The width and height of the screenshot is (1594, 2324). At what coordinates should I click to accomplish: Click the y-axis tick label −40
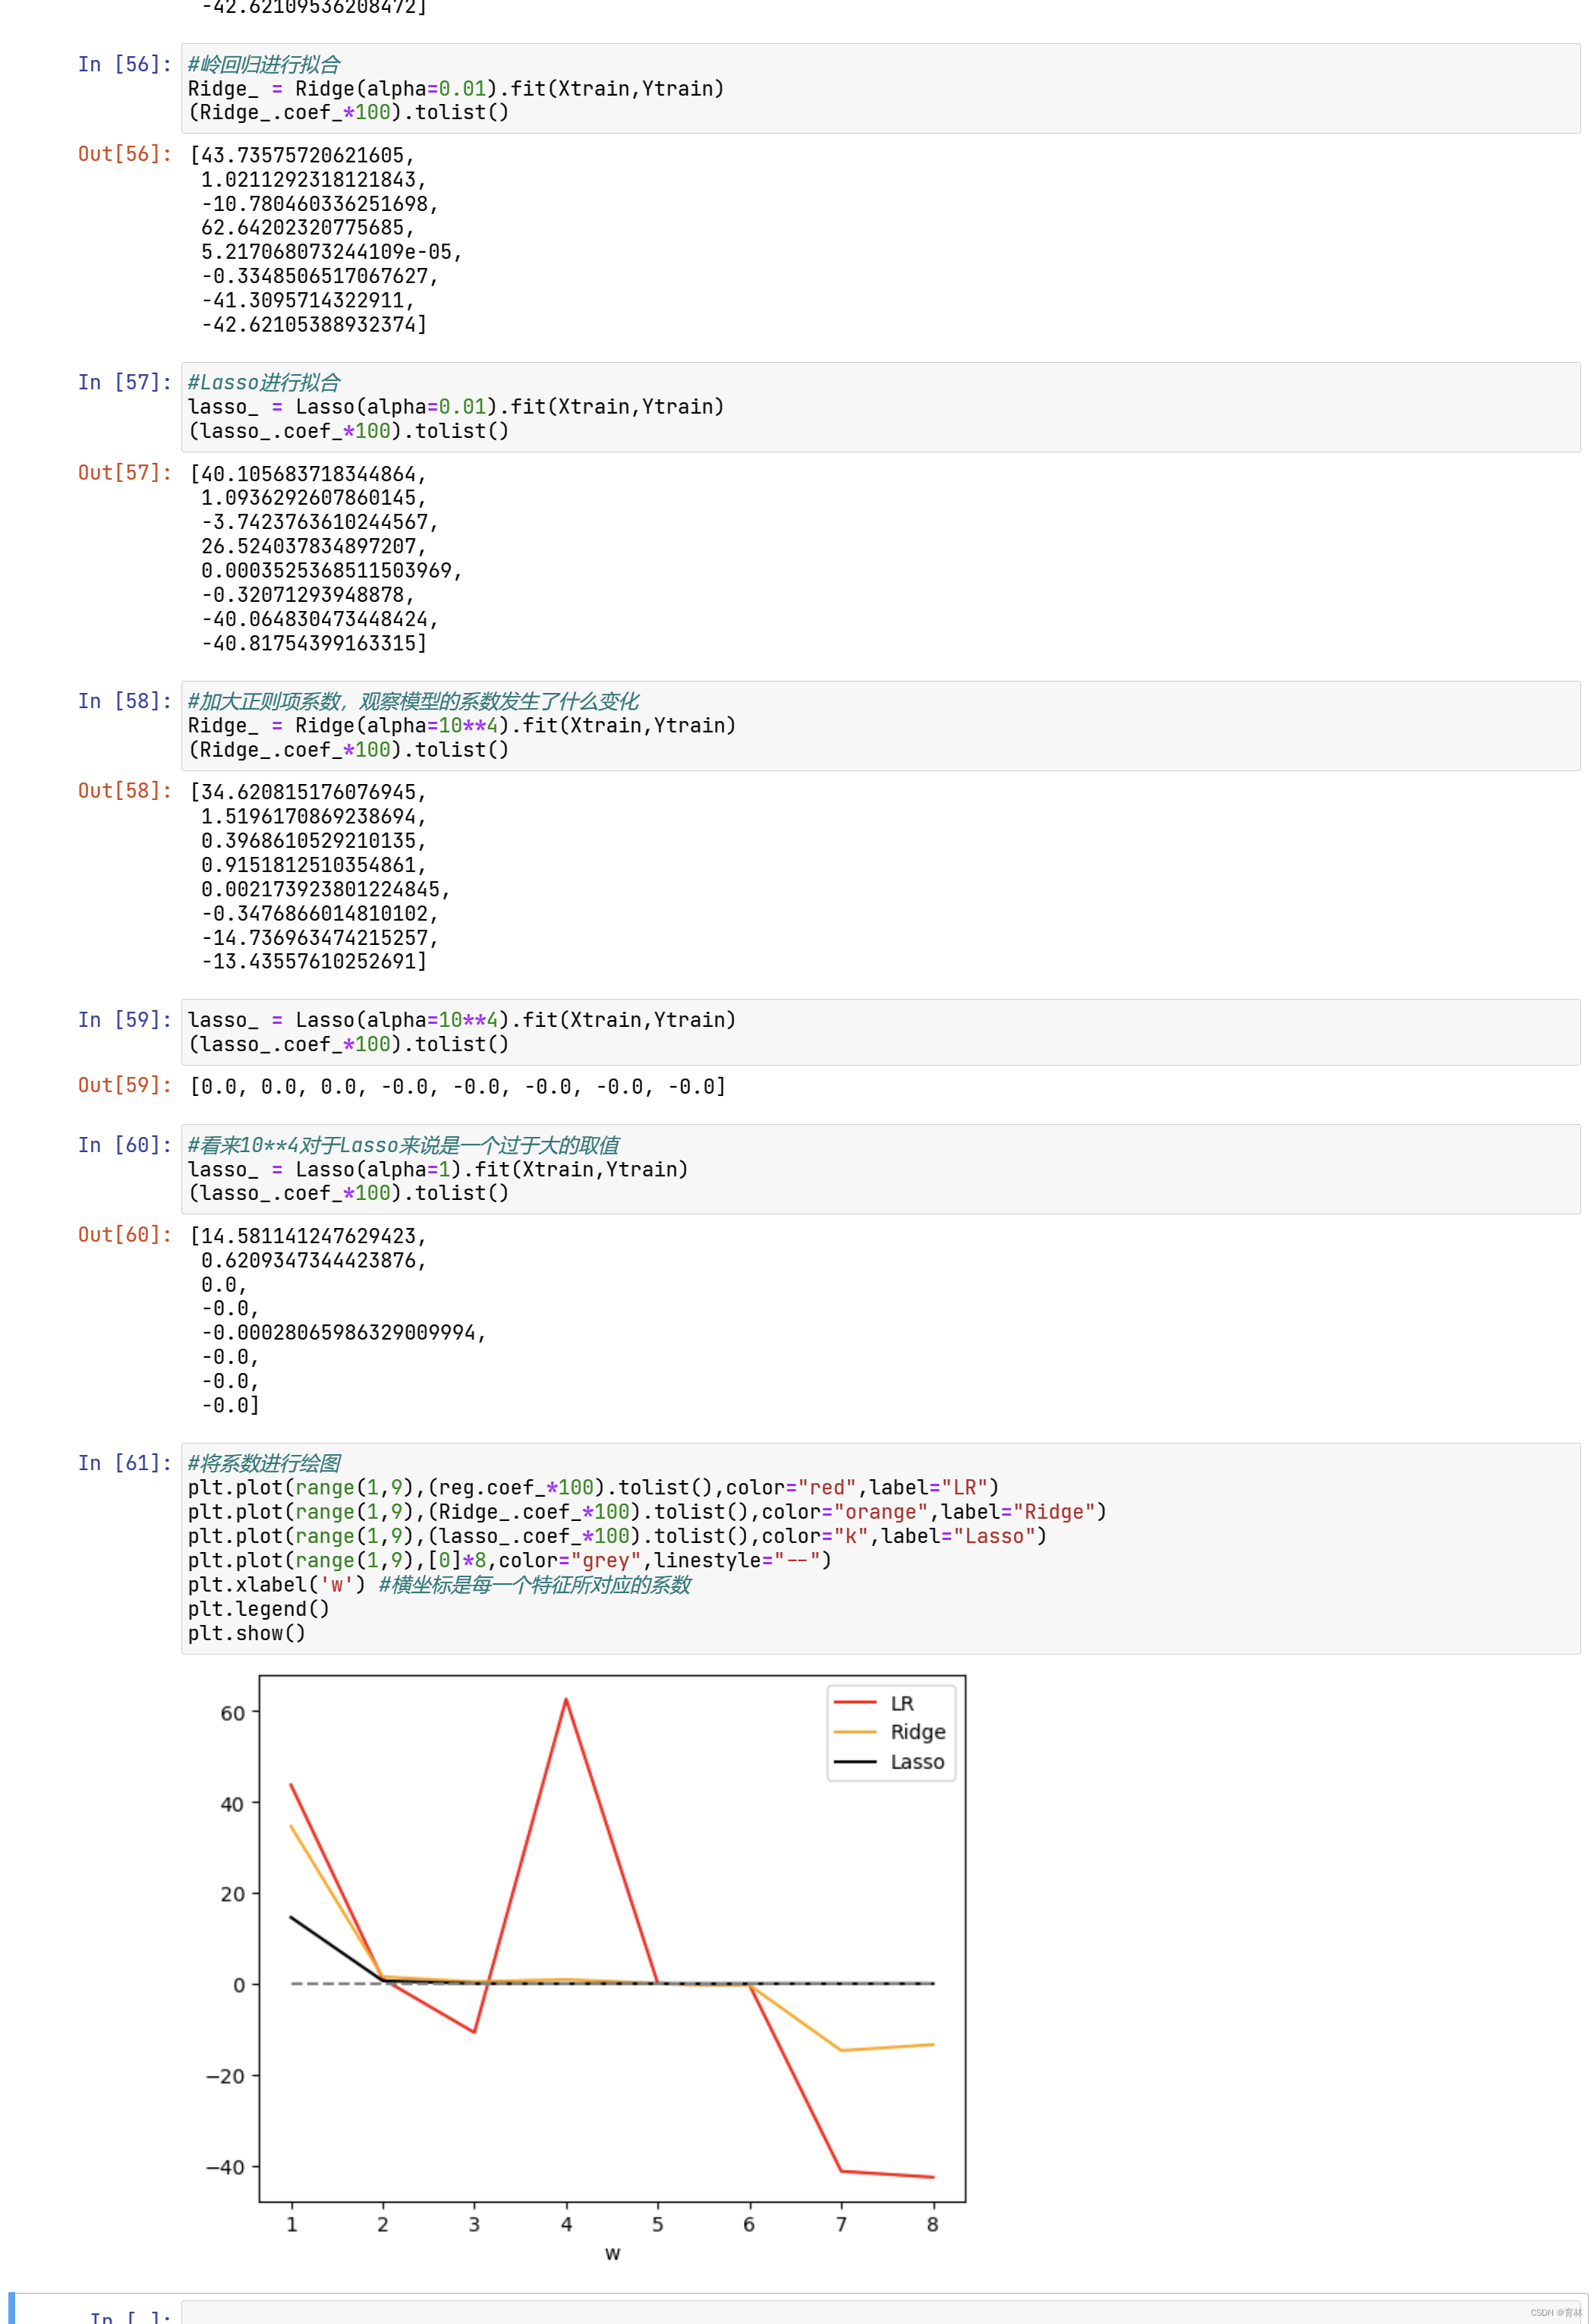click(x=225, y=2167)
